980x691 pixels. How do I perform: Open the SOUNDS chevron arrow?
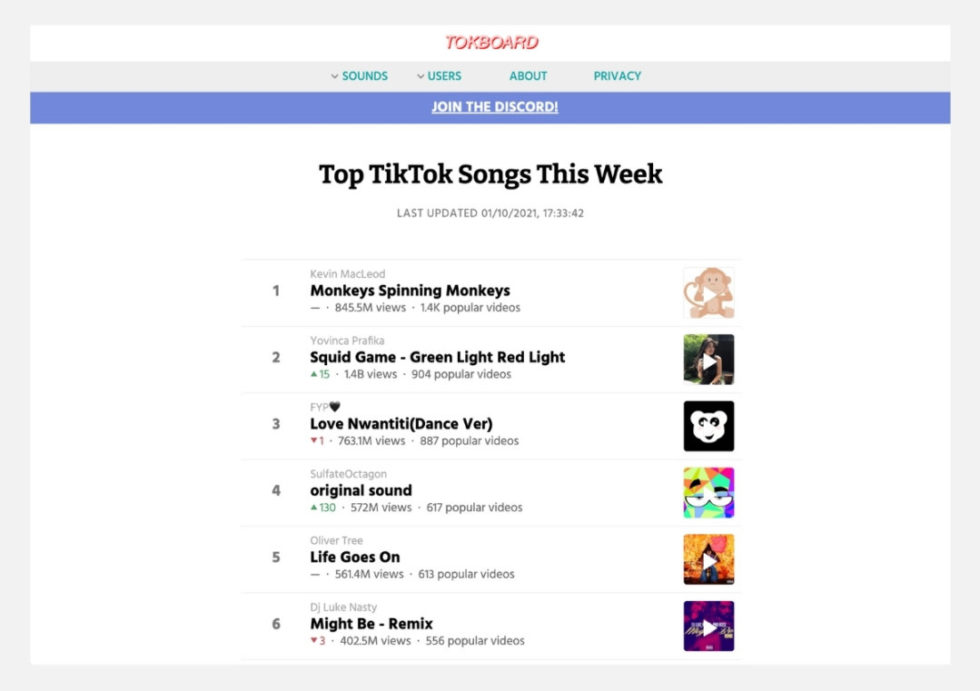[x=333, y=75]
